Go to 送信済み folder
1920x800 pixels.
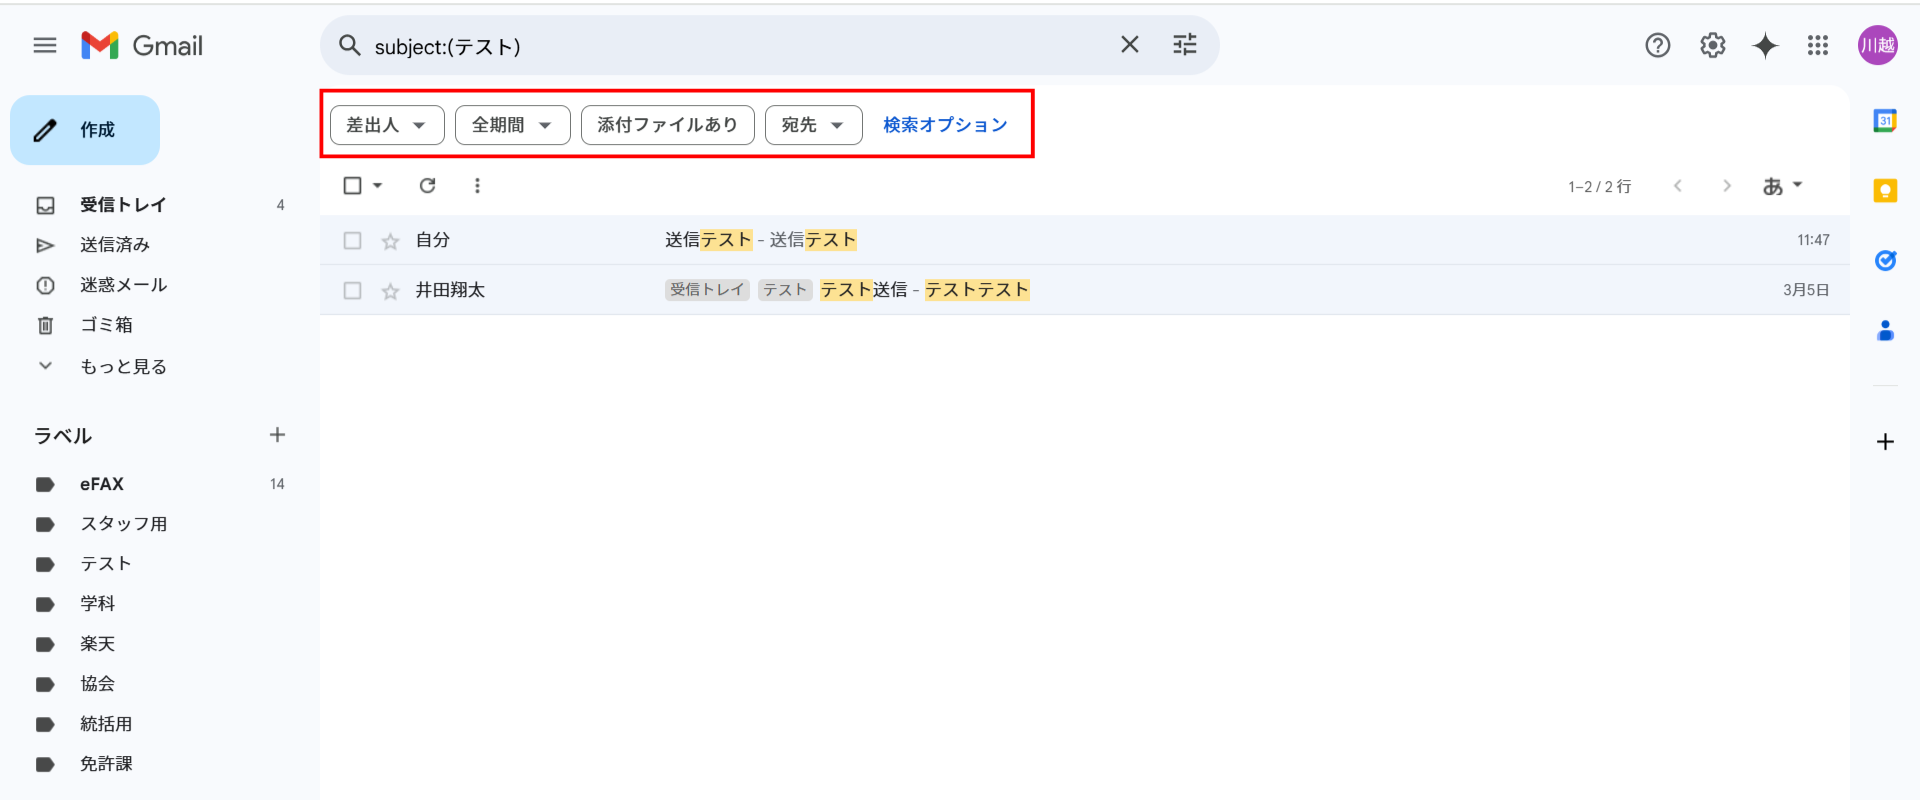(x=114, y=245)
